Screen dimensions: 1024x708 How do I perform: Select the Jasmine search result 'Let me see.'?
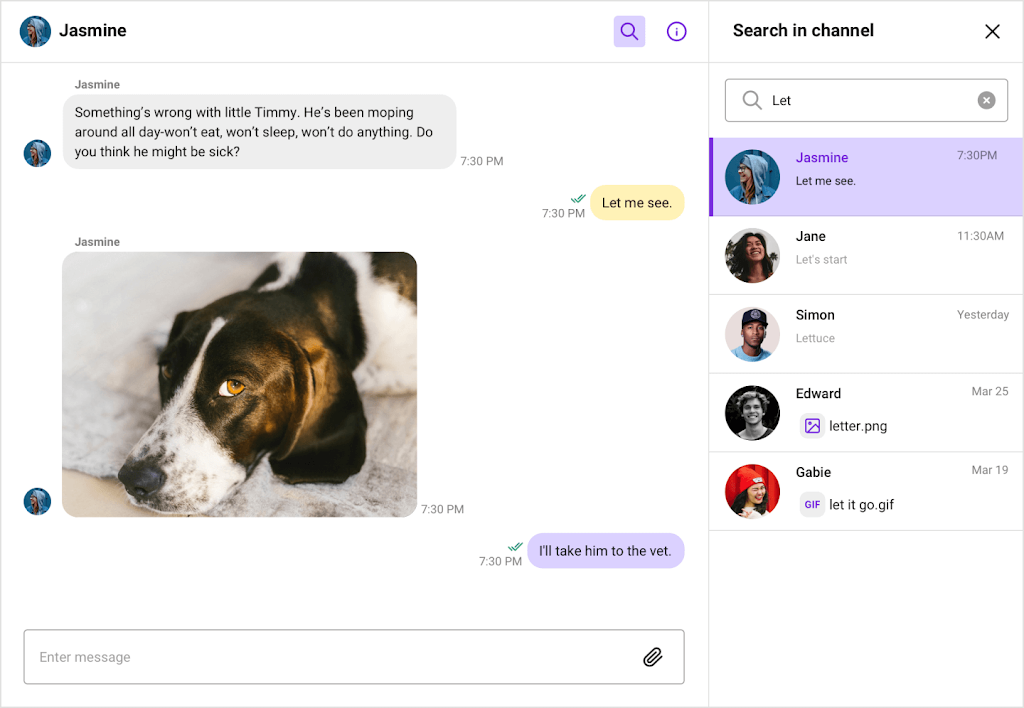[866, 177]
